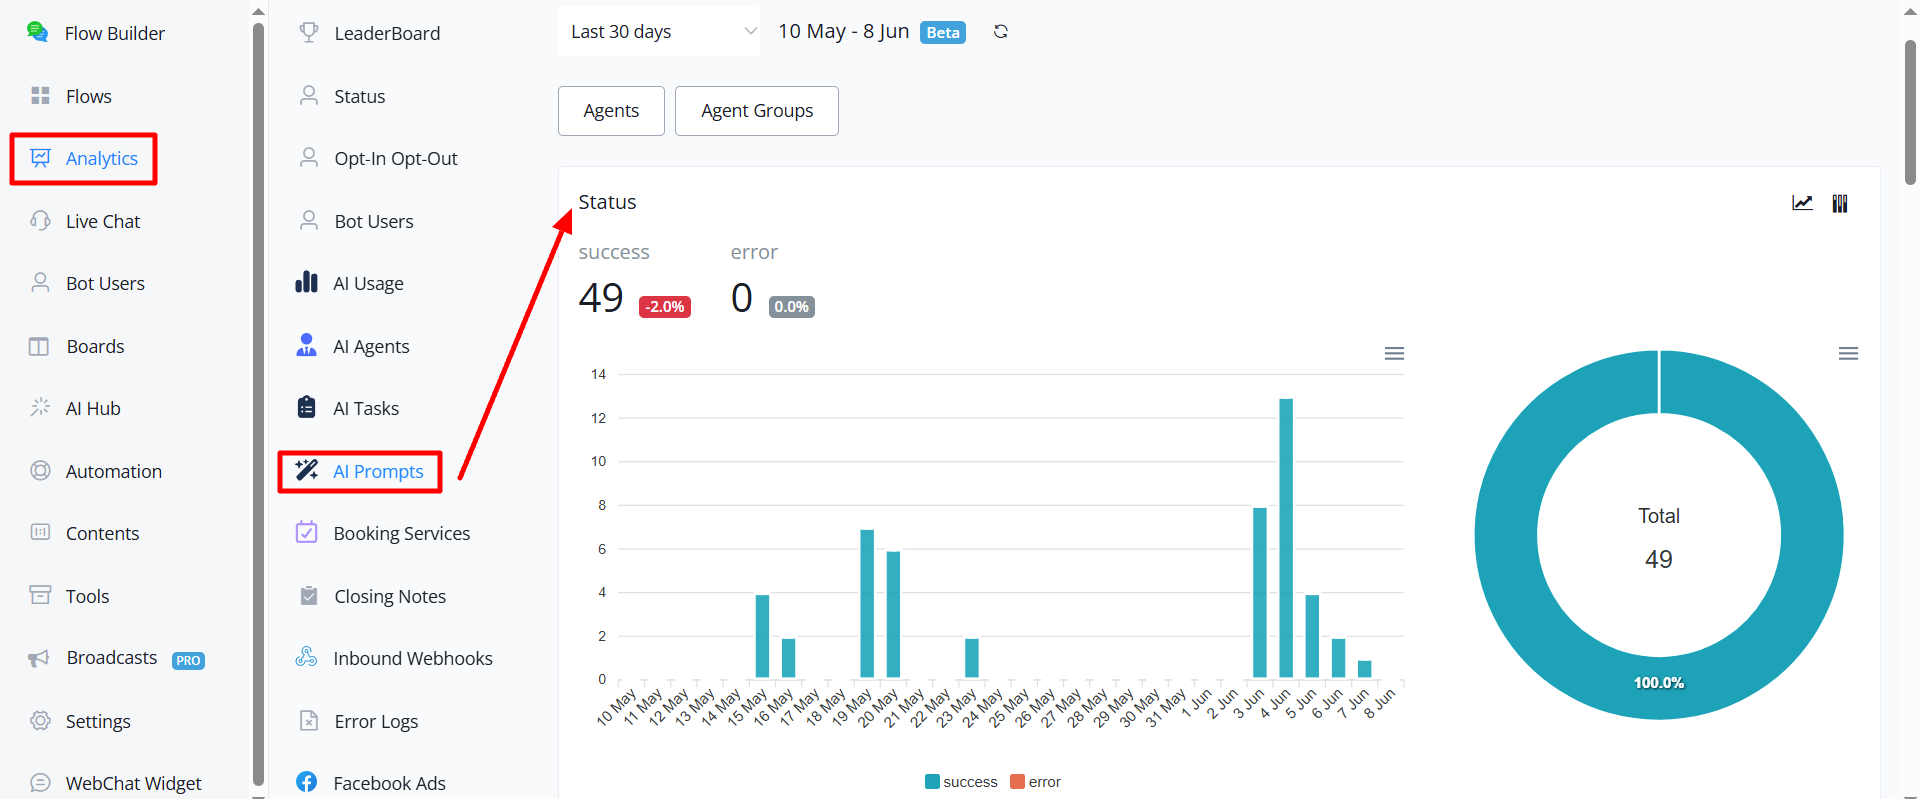Screen dimensions: 1920x799
Task: Switch Status chart to line view icon
Action: tap(1802, 203)
